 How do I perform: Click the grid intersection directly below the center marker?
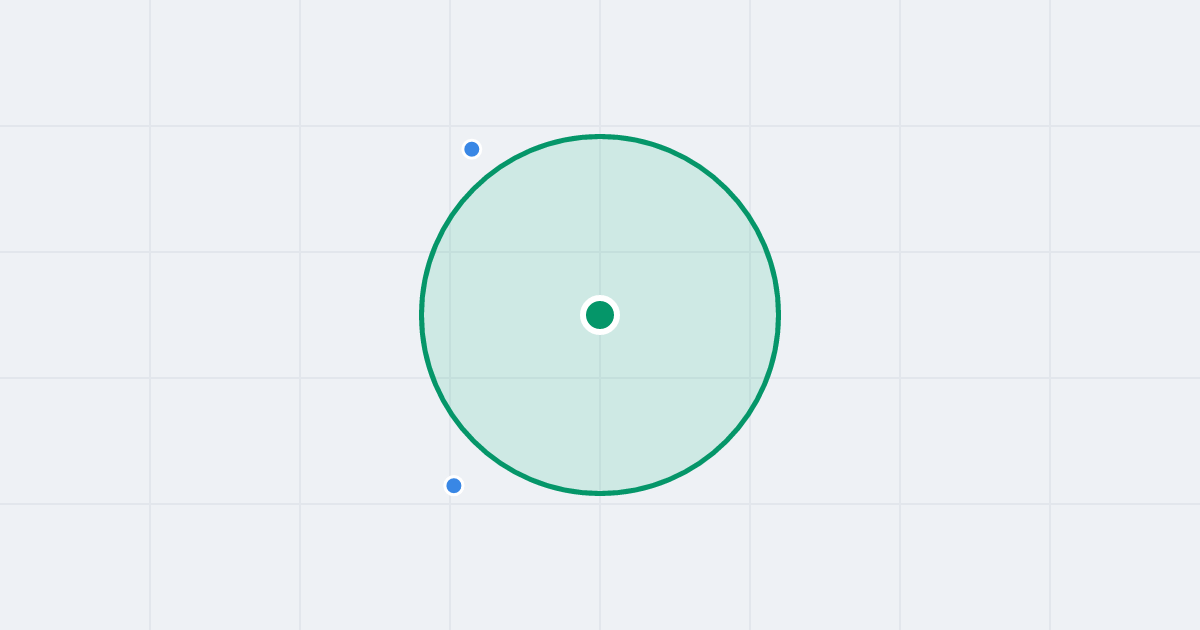pos(600,378)
